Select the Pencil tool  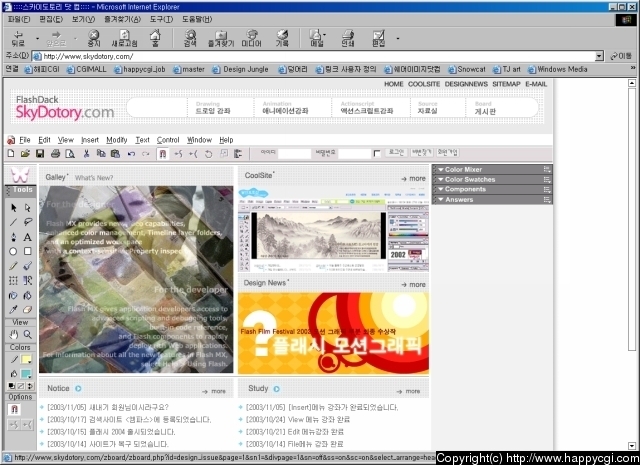pos(13,266)
